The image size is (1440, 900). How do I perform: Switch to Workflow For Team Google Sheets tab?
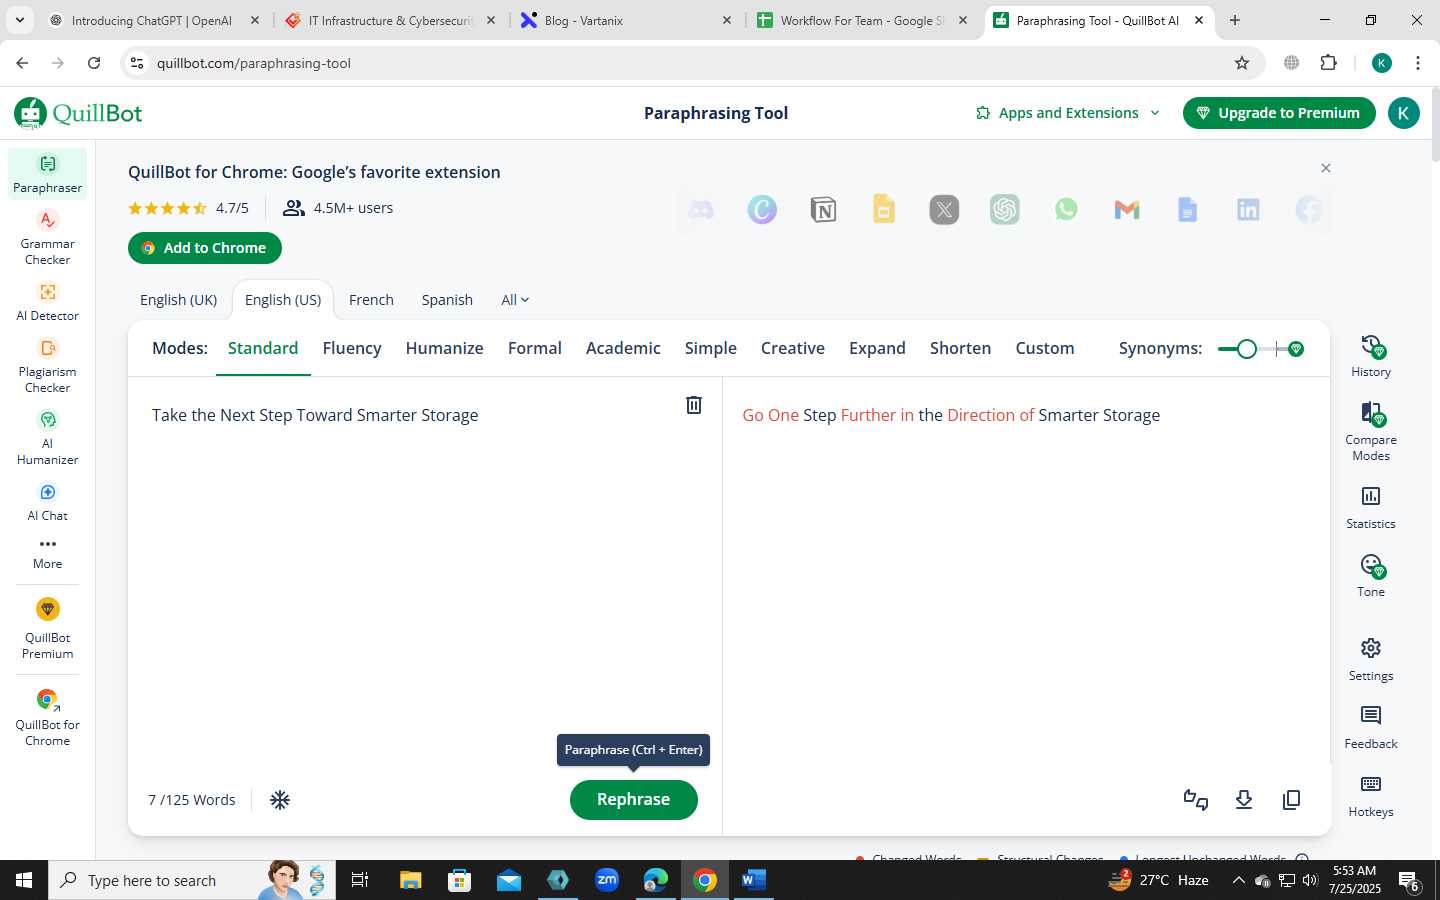pyautogui.click(x=862, y=20)
